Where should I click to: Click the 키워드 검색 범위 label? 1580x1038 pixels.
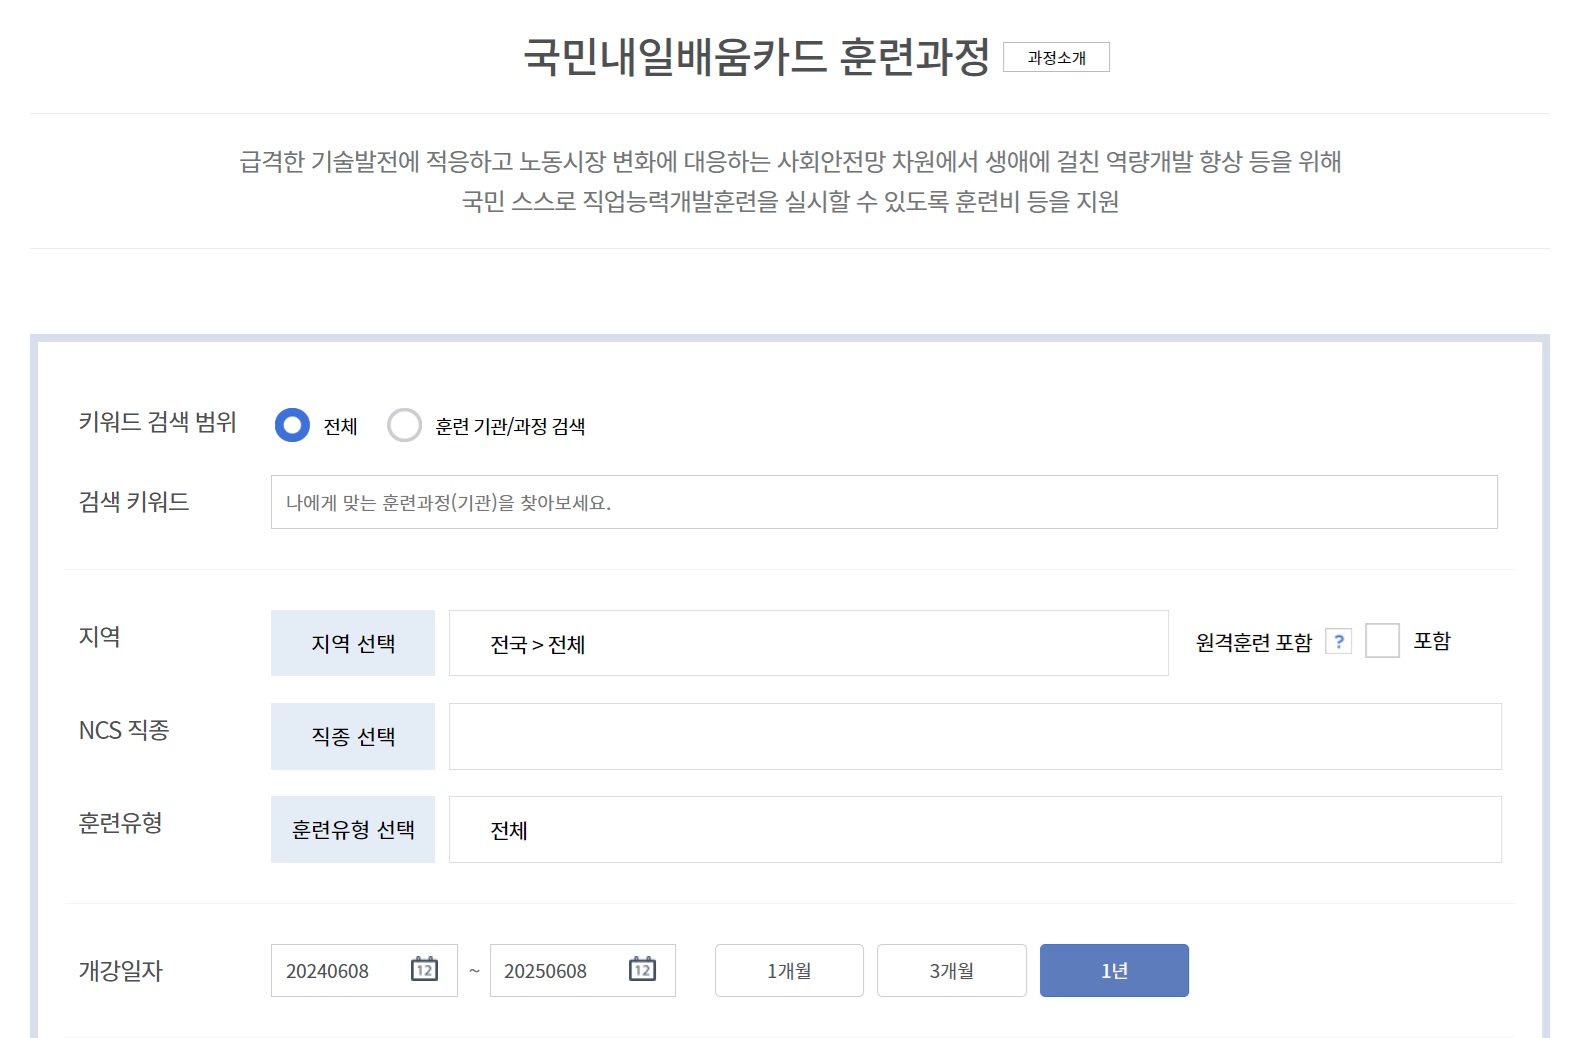(x=157, y=422)
